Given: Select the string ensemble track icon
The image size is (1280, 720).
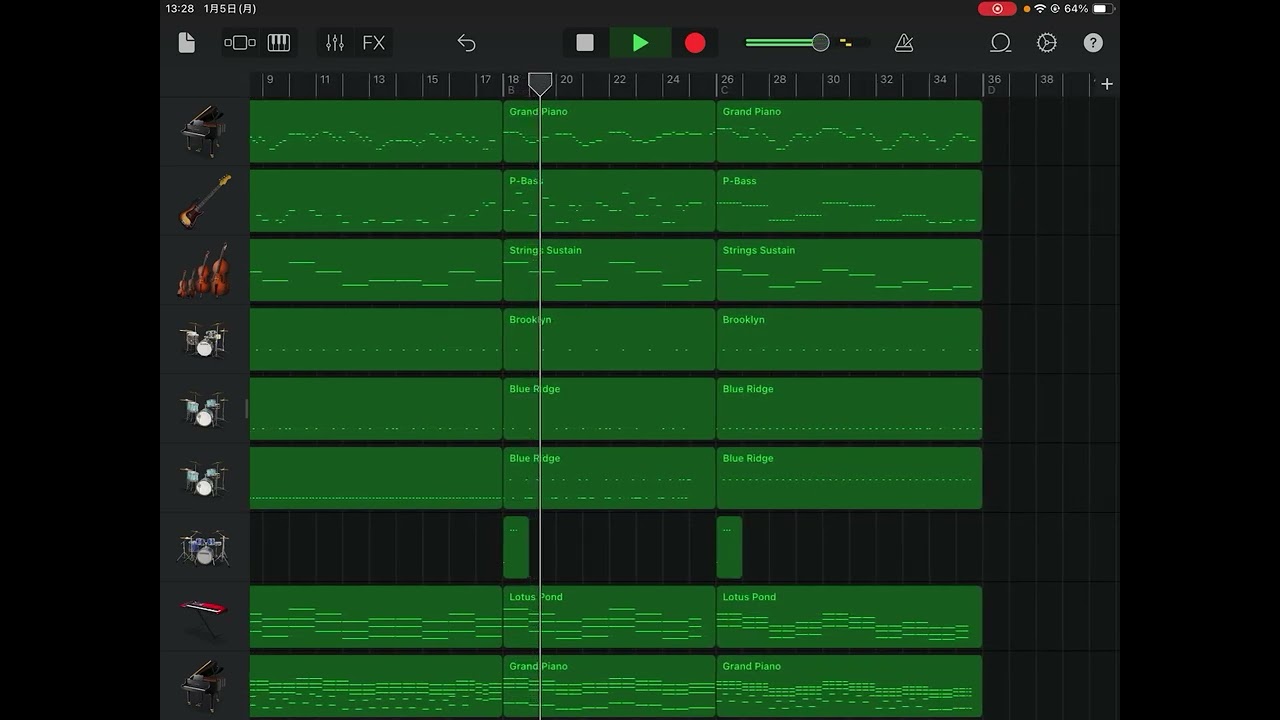Looking at the screenshot, I should 205,270.
